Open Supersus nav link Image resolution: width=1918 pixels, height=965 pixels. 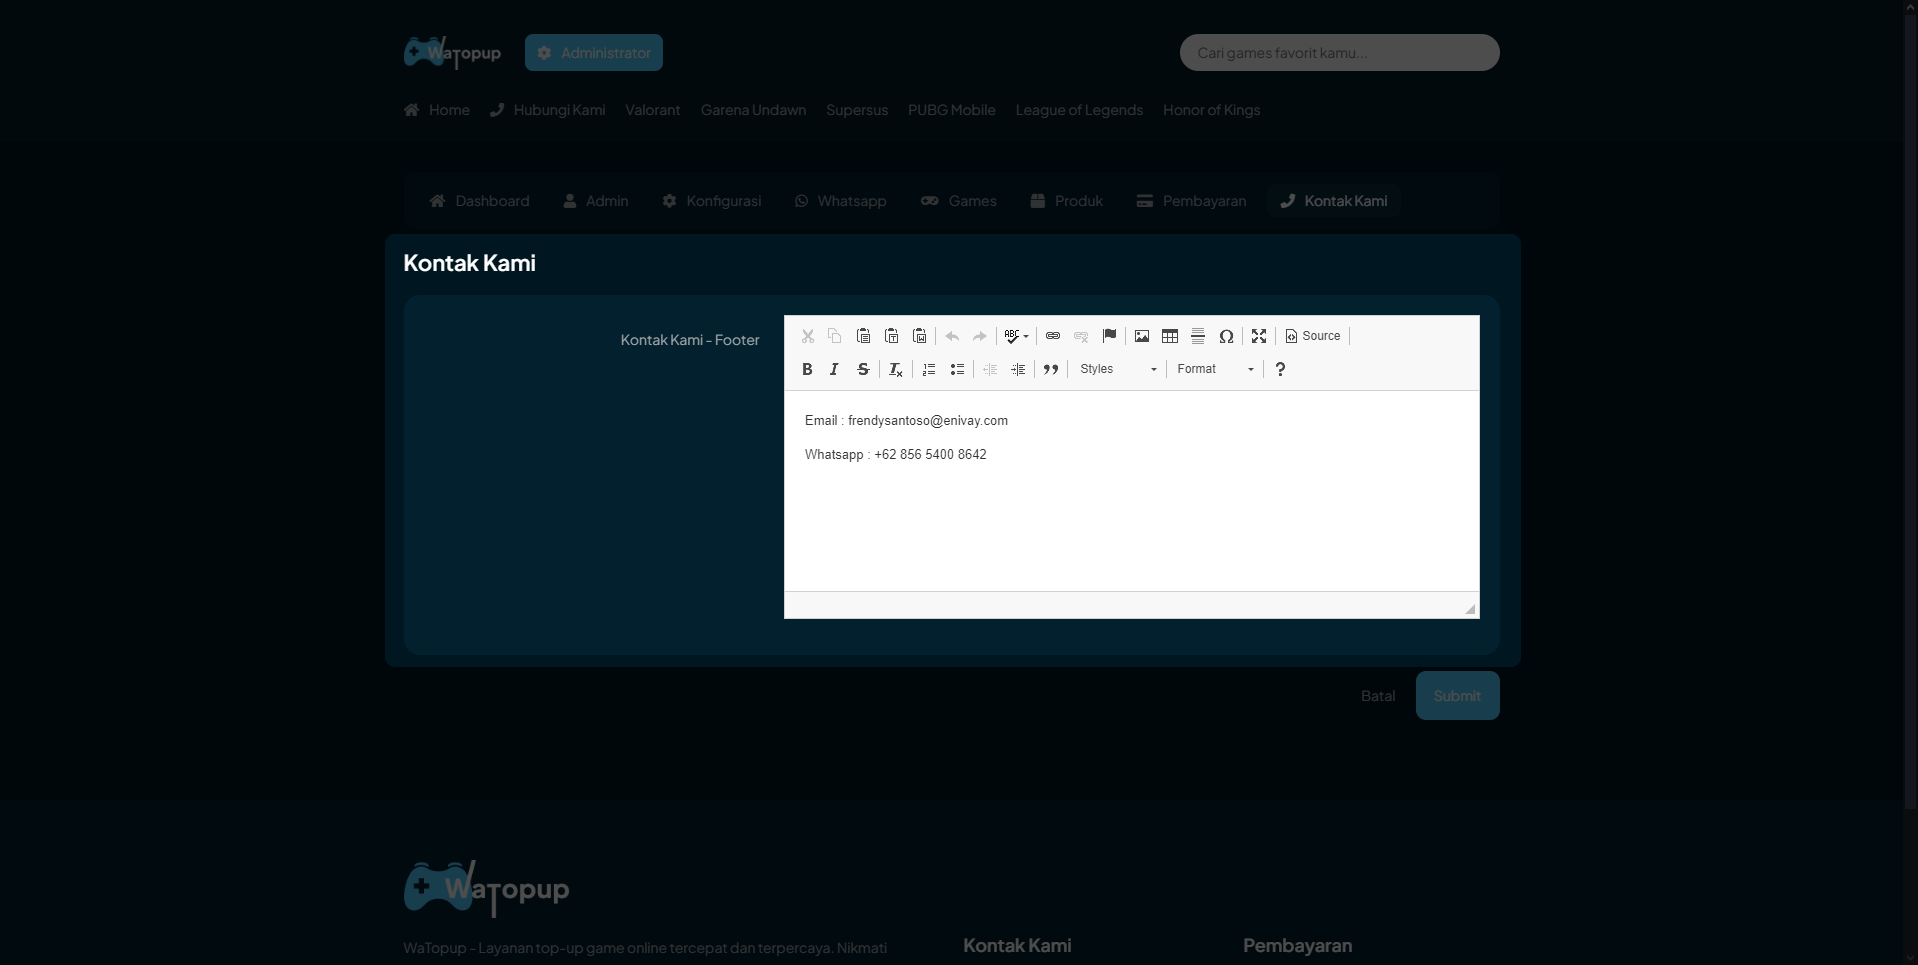[x=857, y=110]
